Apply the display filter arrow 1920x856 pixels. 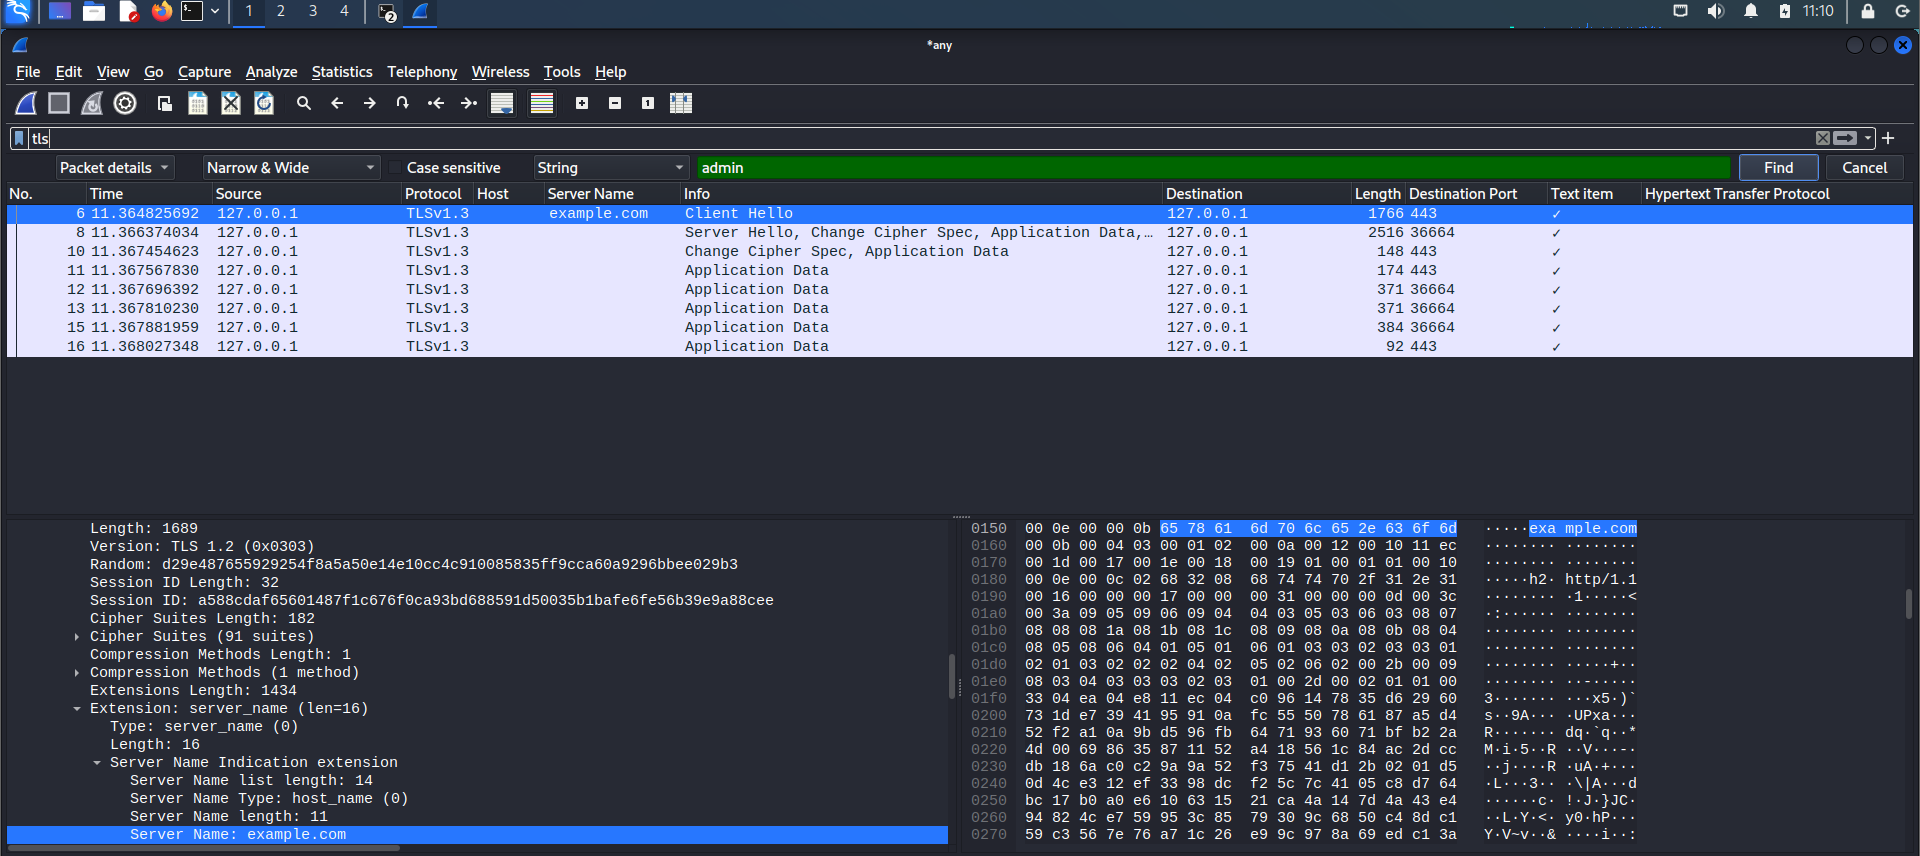coord(1845,139)
